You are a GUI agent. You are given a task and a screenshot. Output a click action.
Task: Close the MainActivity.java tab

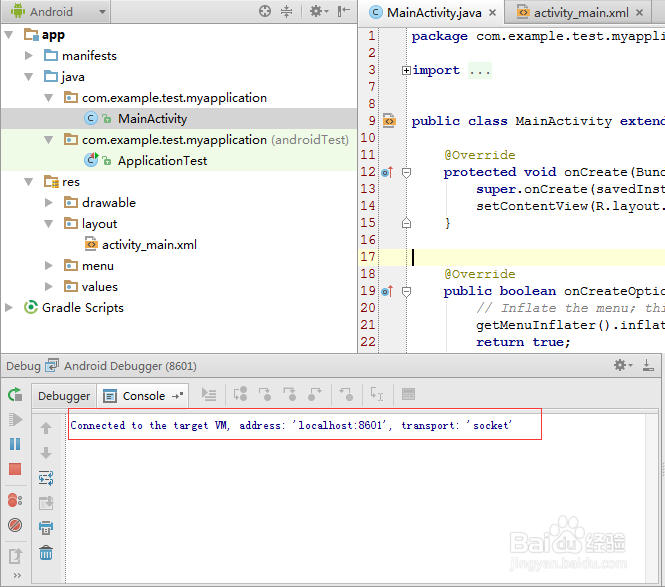pos(492,13)
